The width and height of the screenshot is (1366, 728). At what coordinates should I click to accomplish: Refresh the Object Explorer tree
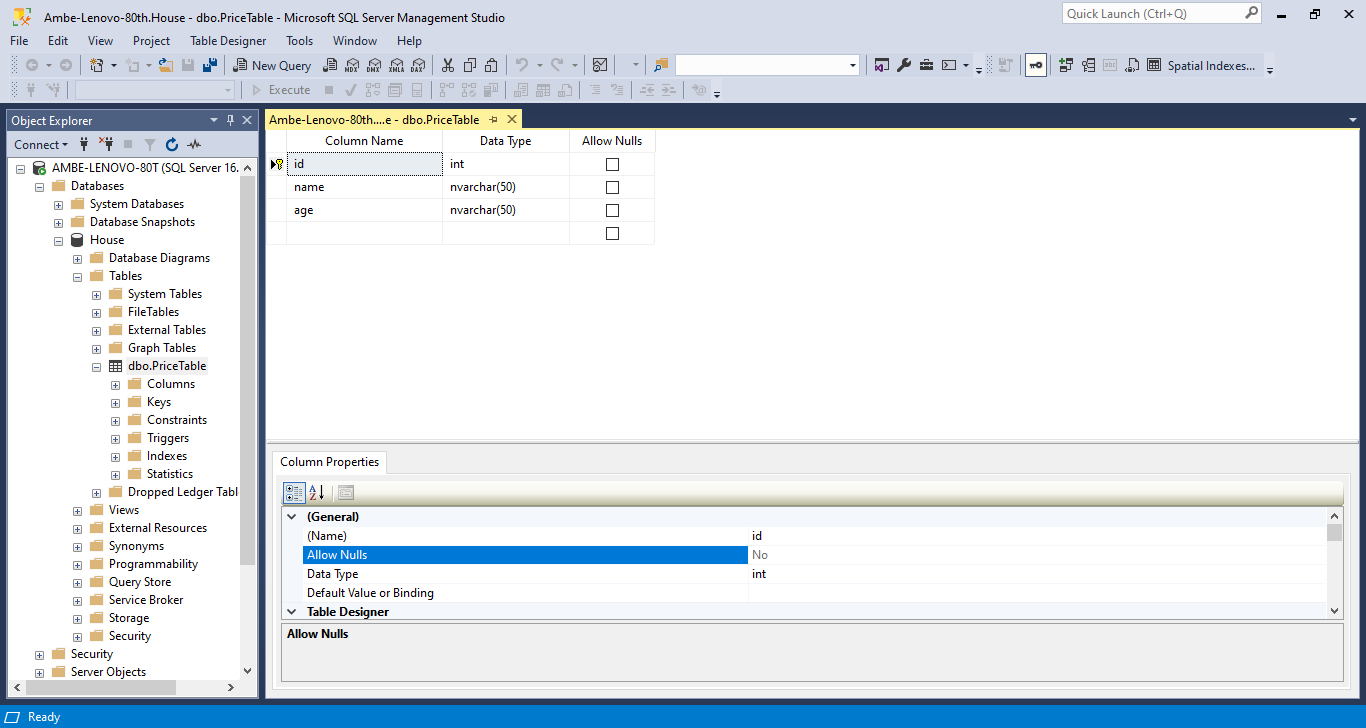(x=172, y=144)
